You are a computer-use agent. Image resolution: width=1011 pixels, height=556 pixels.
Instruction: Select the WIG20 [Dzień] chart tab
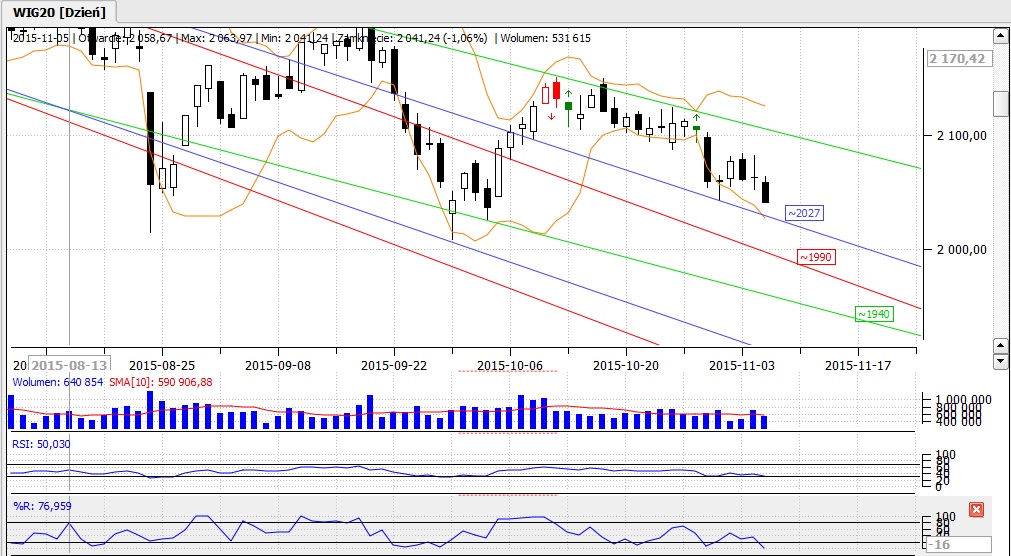click(x=60, y=12)
